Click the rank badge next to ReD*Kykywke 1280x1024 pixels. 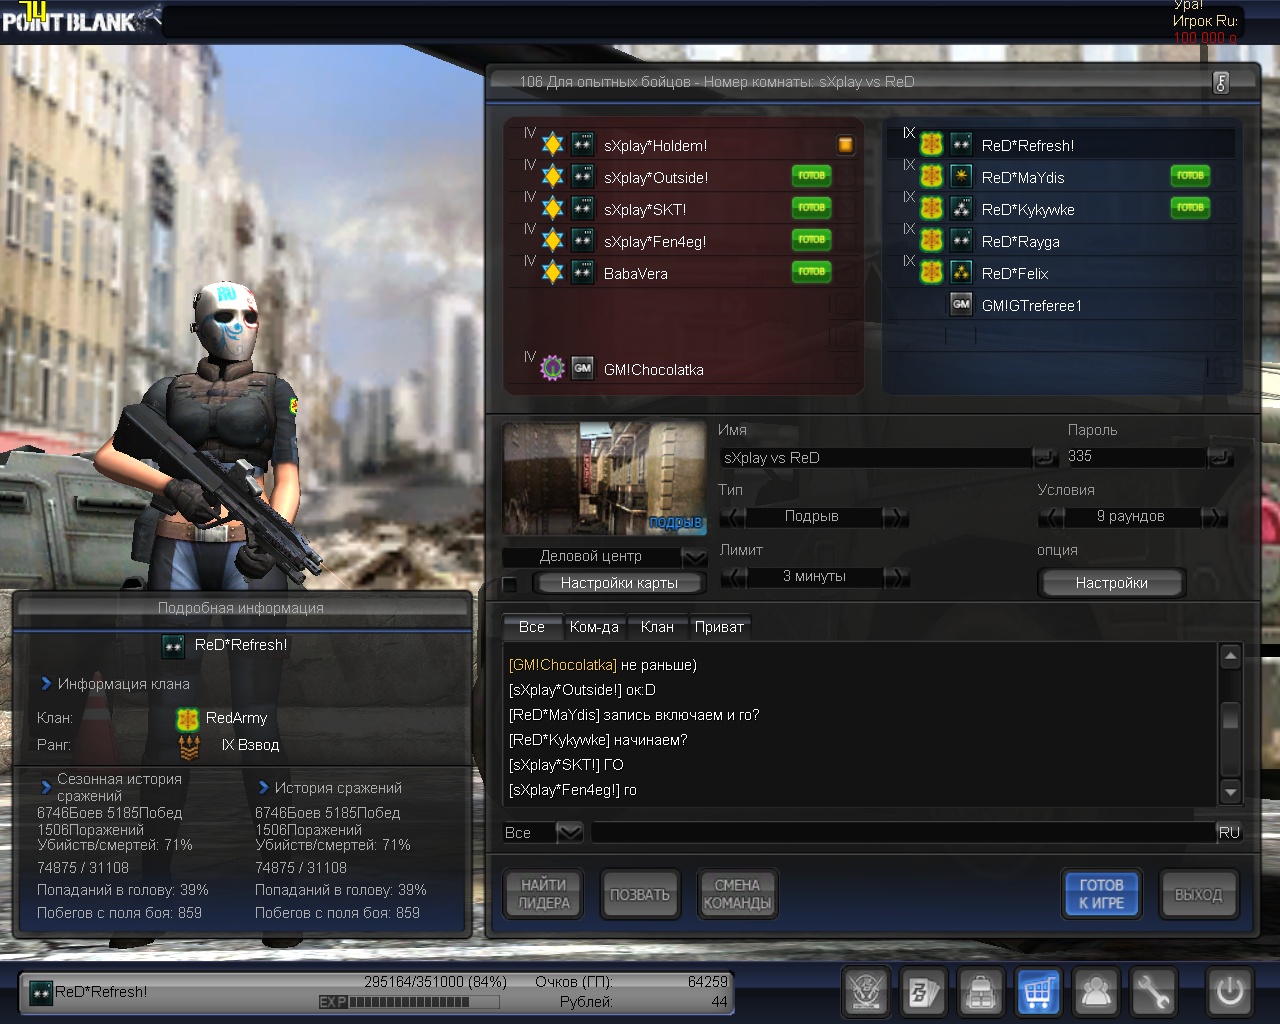[961, 209]
